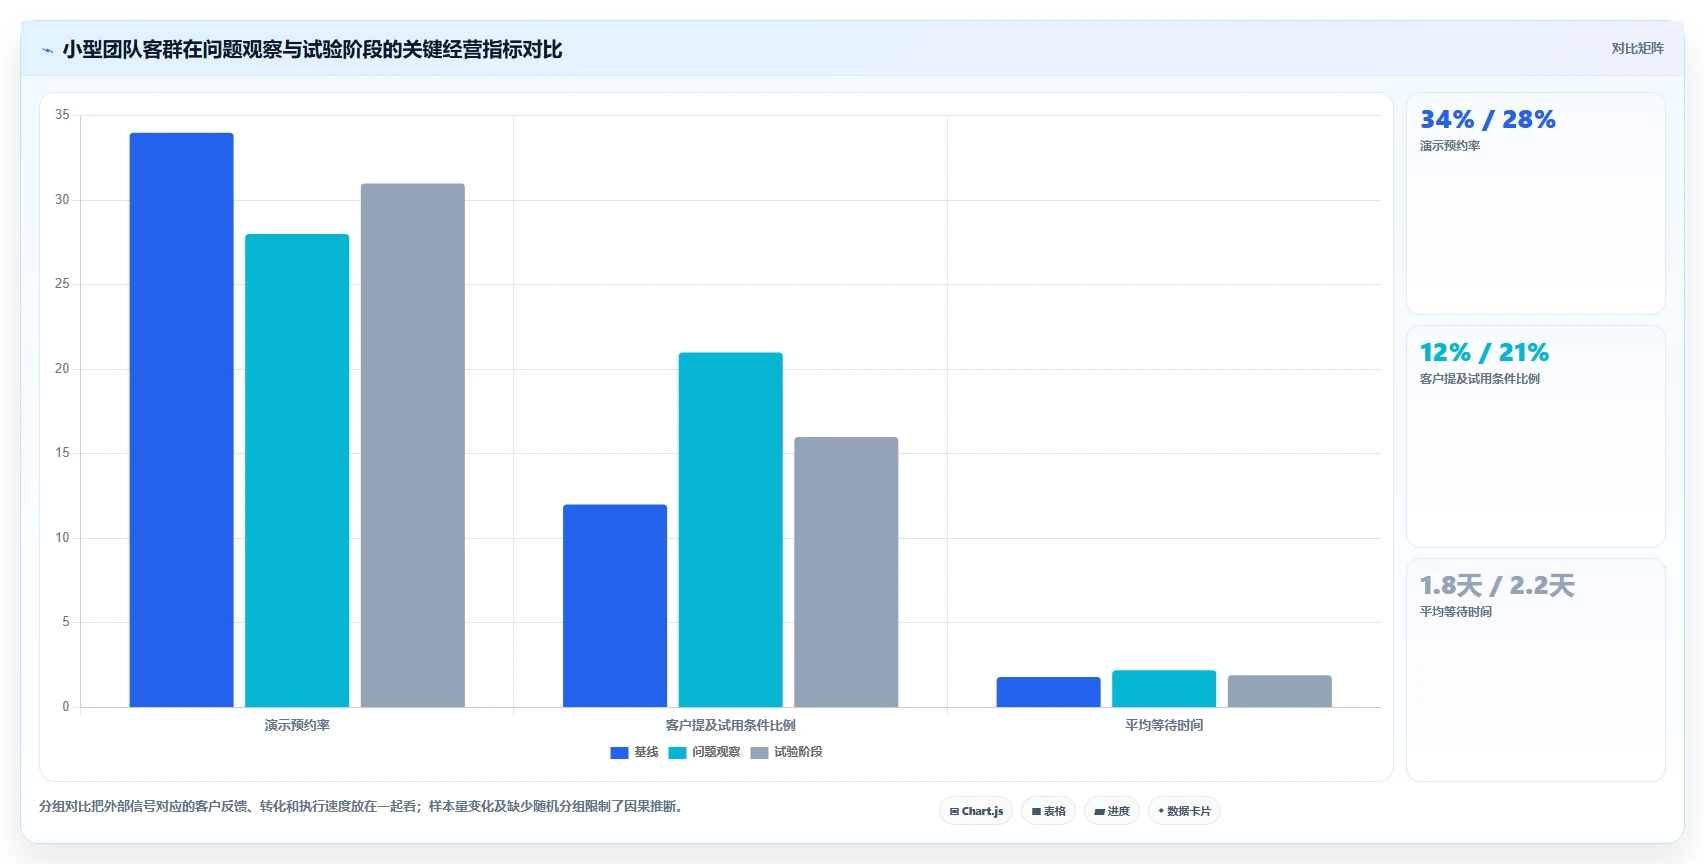
Task: Select the Chart.js chip
Action: [976, 811]
